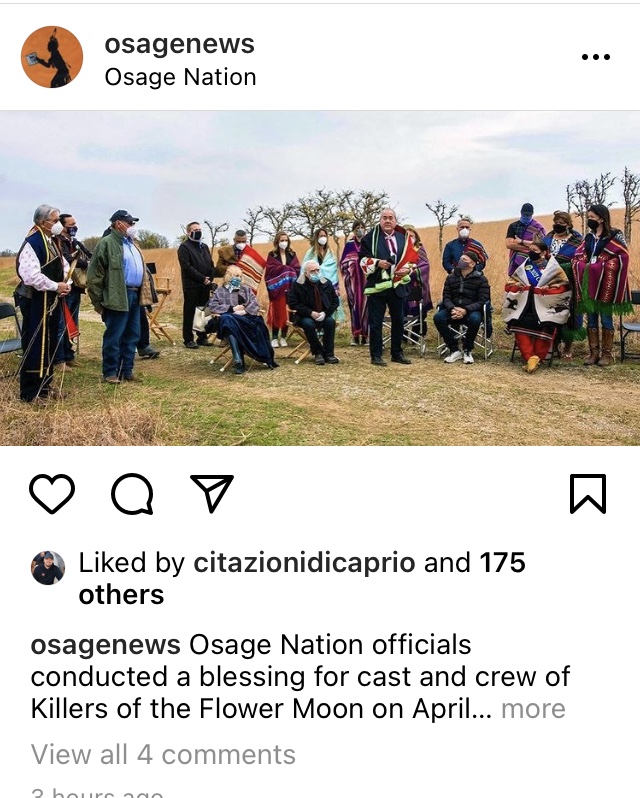Share post via paper plane icon
640x798 pixels.
tap(212, 493)
